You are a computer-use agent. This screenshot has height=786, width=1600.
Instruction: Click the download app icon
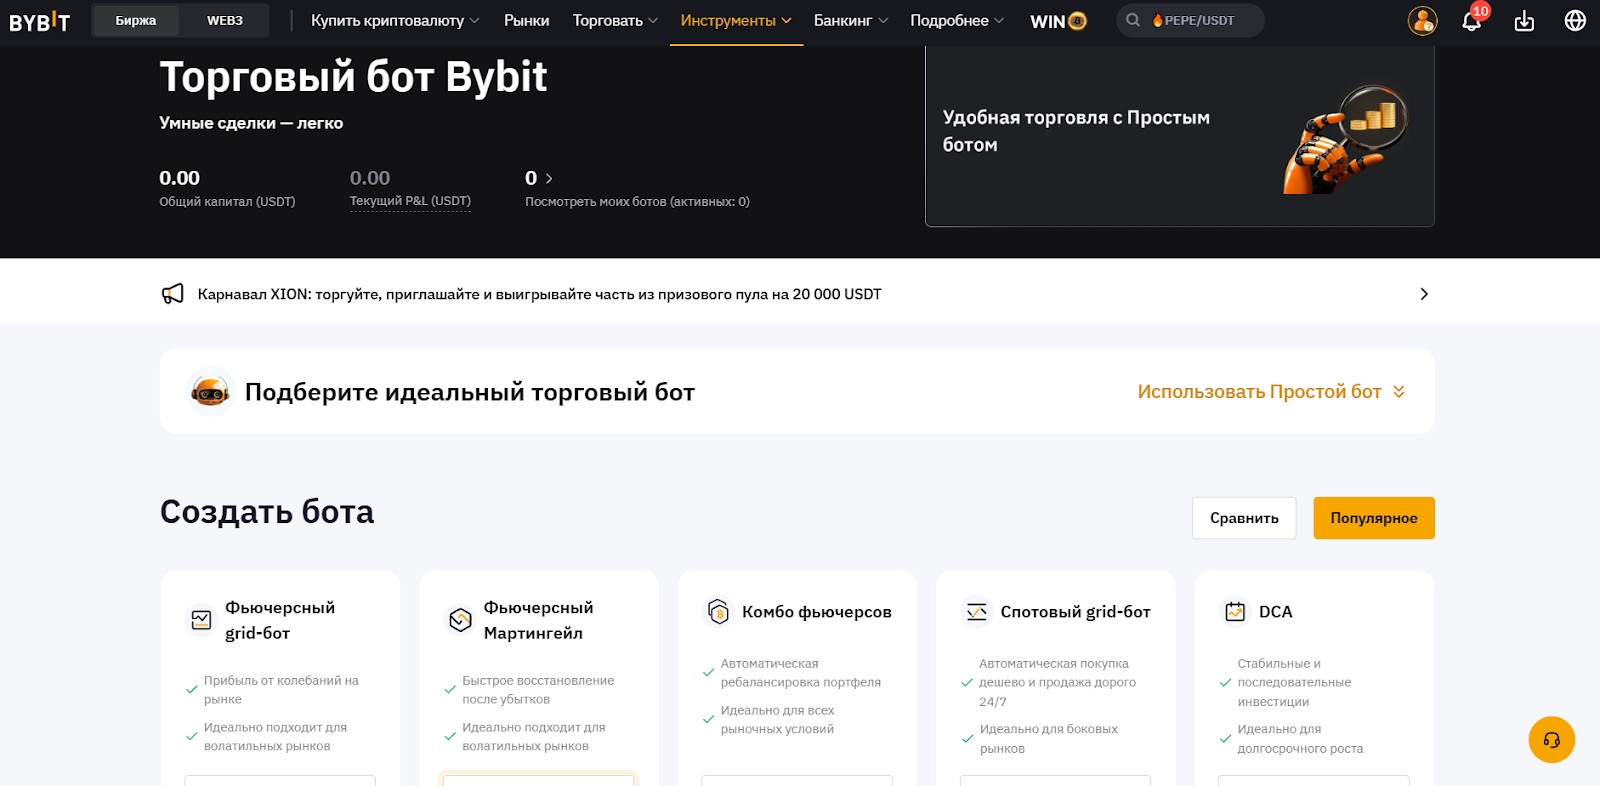tap(1524, 20)
